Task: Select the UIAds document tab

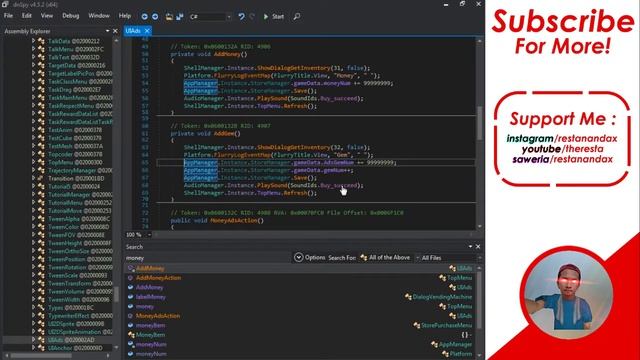Action: (x=133, y=31)
